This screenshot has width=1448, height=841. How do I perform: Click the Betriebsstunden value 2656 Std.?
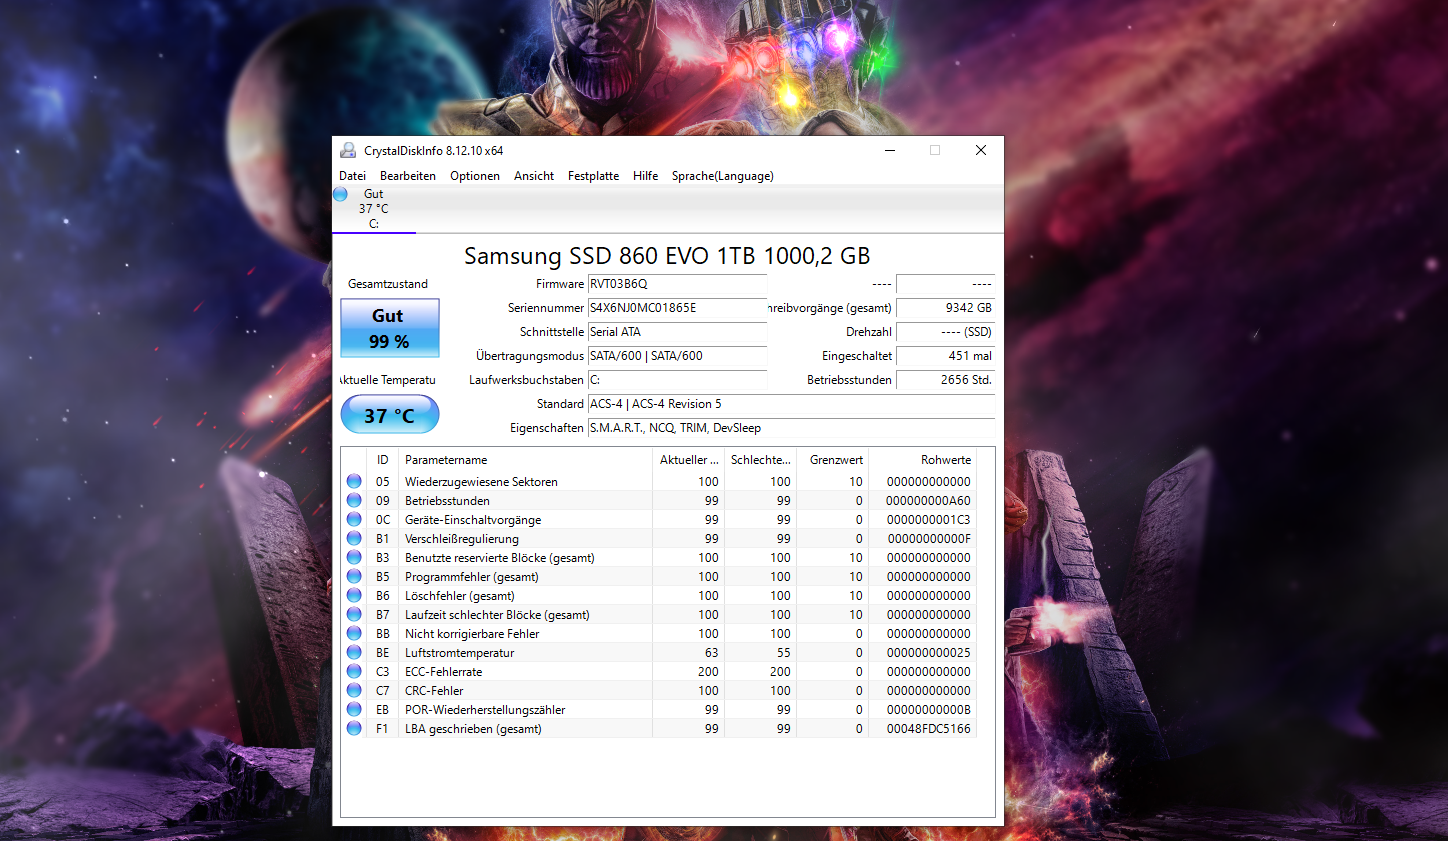click(x=945, y=380)
